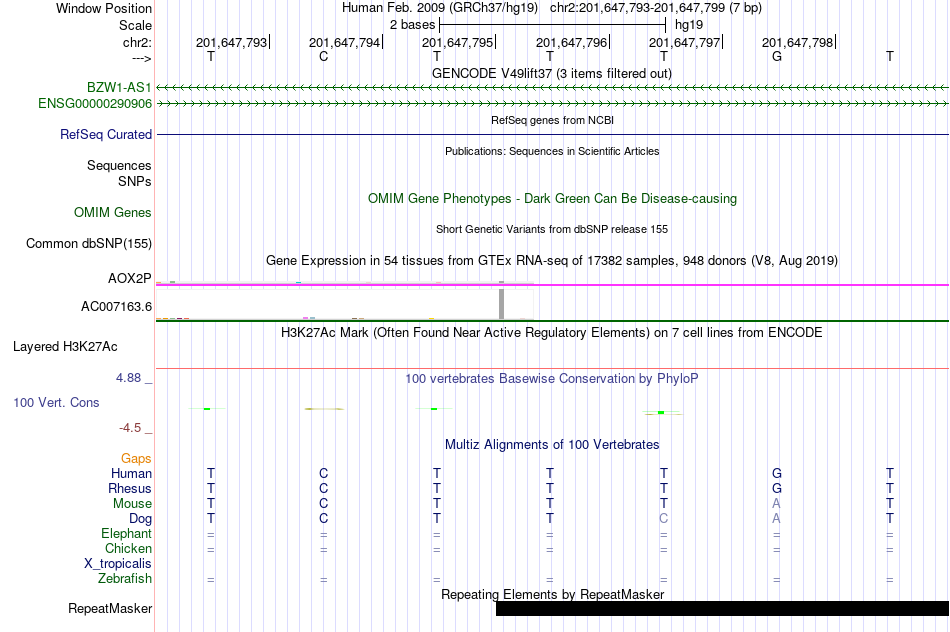Click the -4.5 PhyloP lower scale value
The width and height of the screenshot is (950, 632).
click(130, 428)
